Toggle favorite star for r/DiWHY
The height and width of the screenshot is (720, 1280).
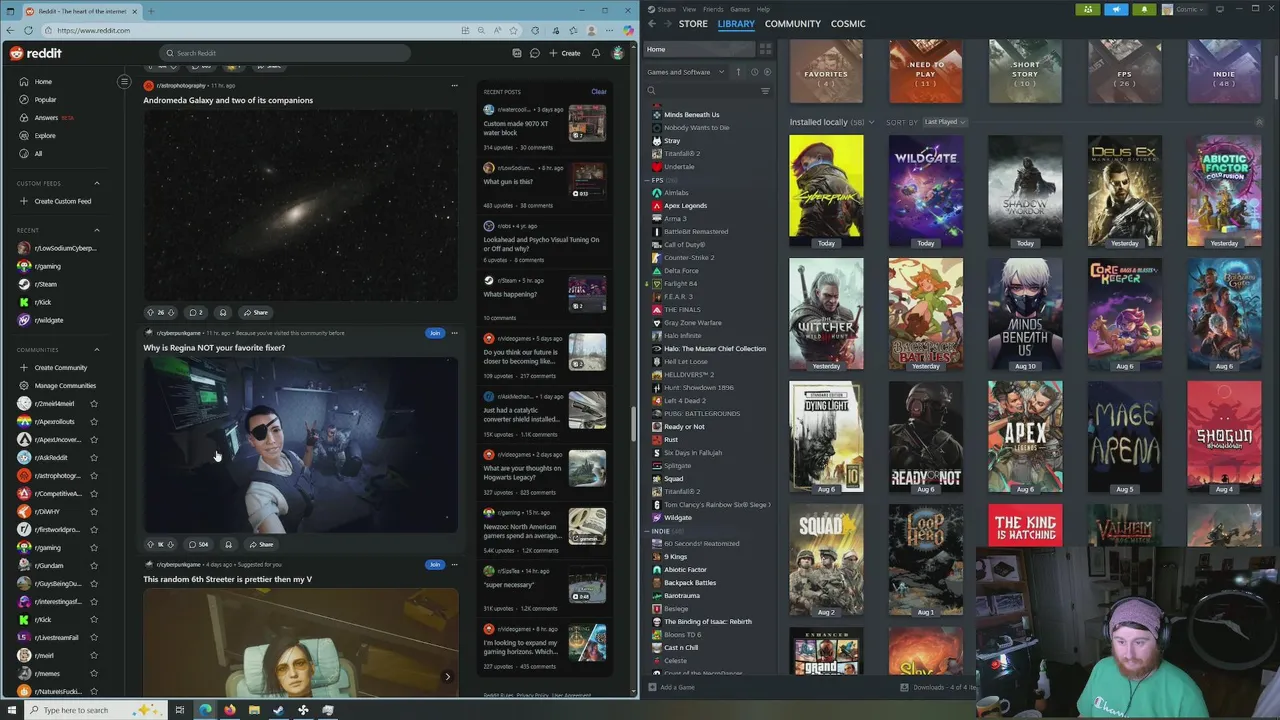pos(94,512)
